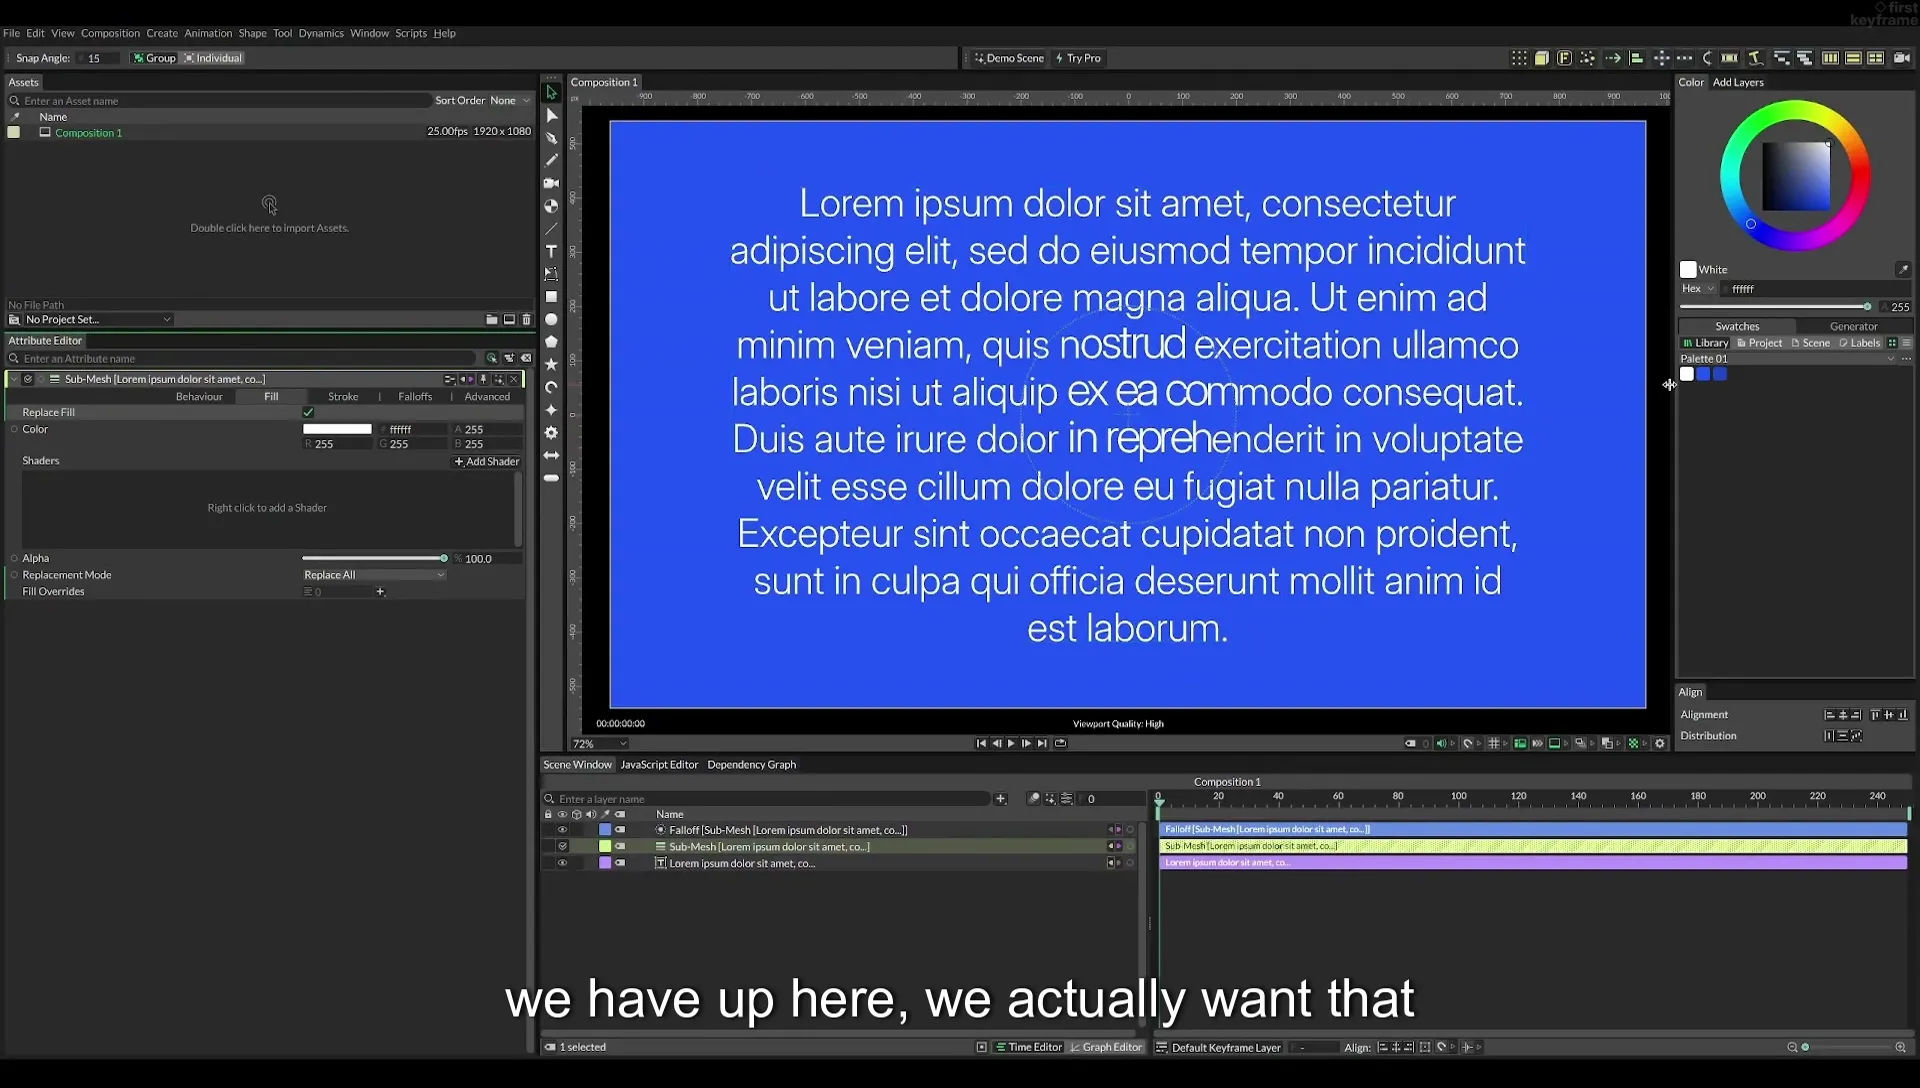Click the layer name search field
Image resolution: width=1920 pixels, height=1088 pixels.
(x=772, y=799)
